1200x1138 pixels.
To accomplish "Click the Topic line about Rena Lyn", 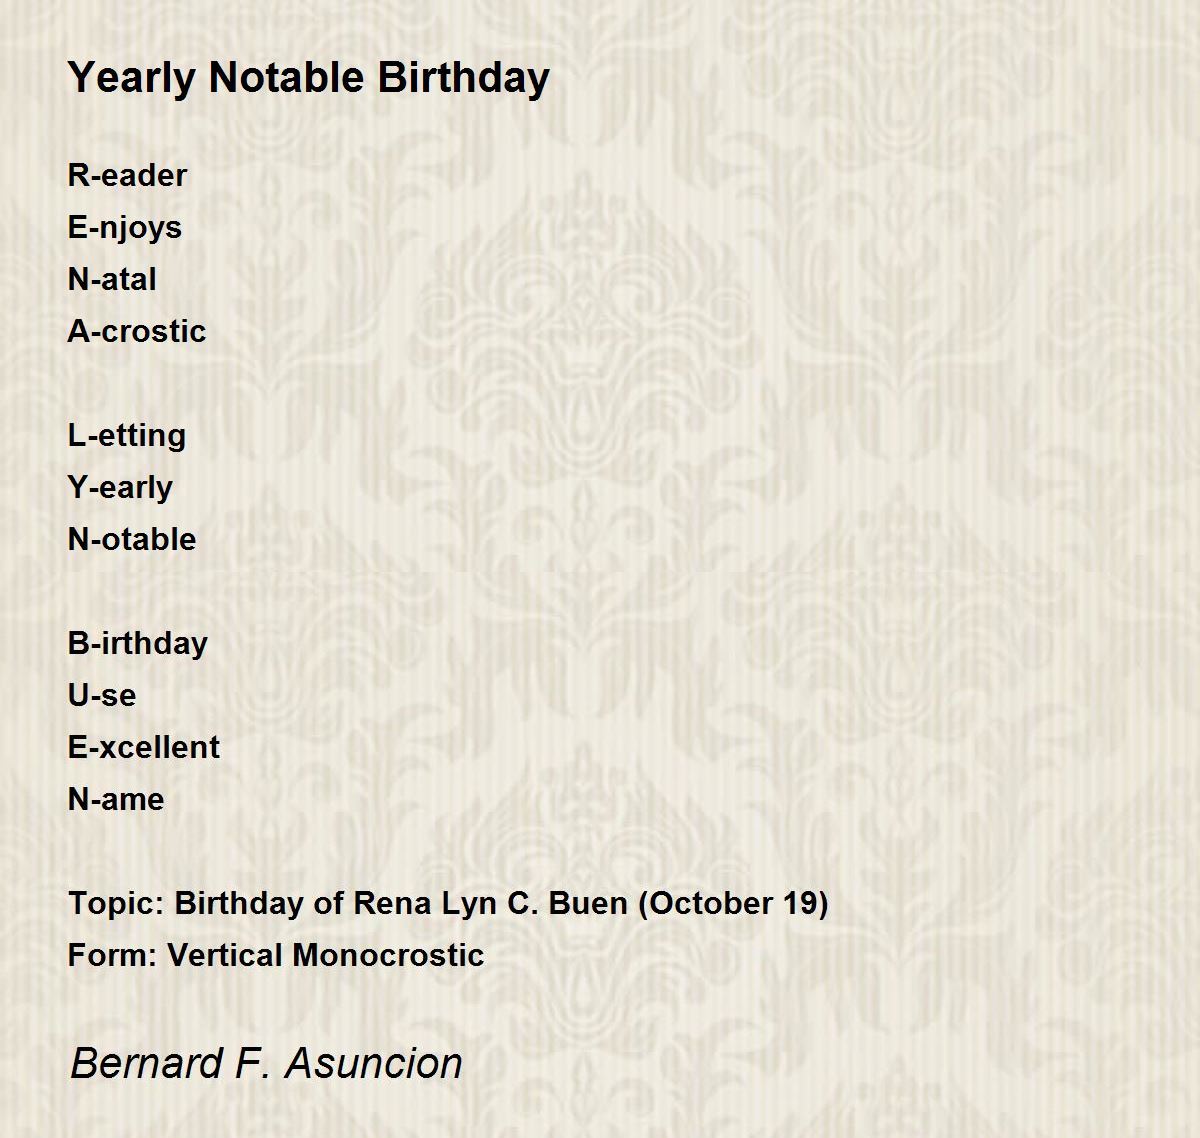I will click(448, 904).
